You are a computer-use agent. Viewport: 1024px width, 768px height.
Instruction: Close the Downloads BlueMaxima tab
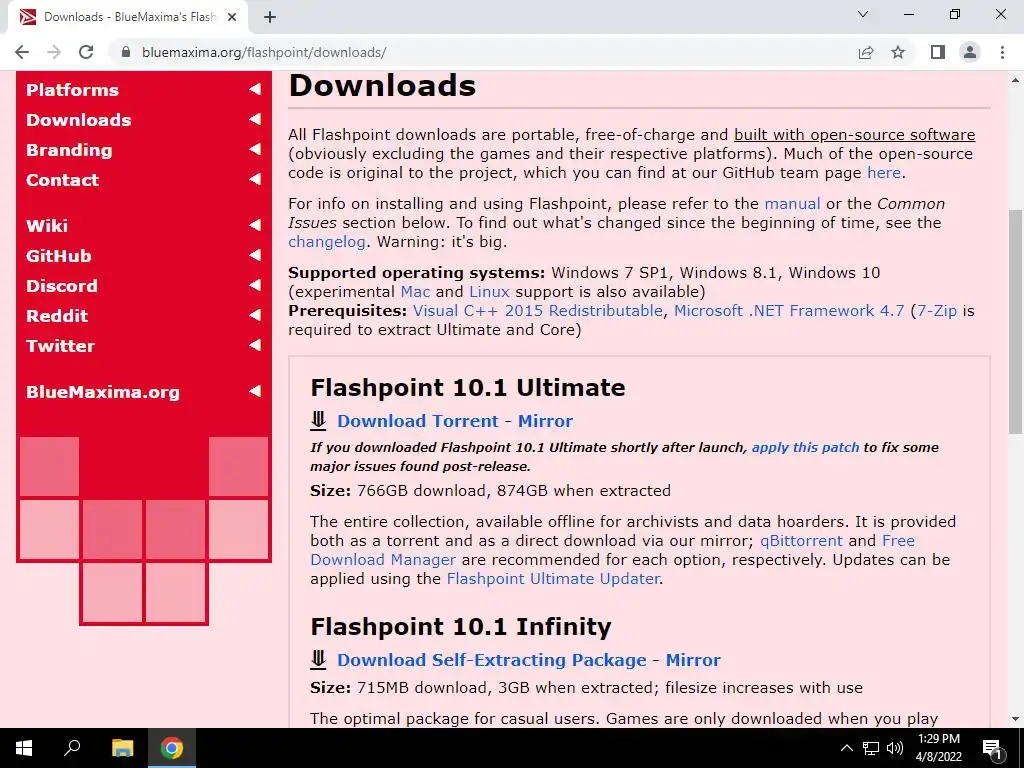232,17
